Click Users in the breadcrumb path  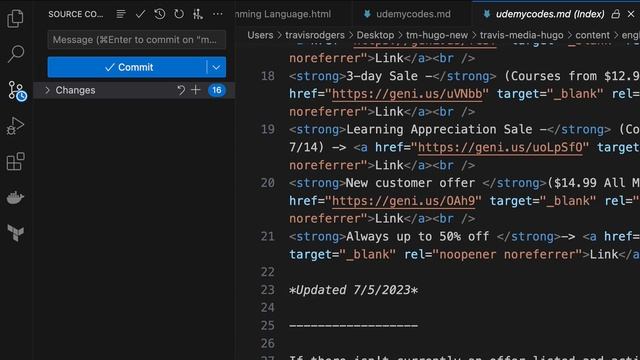click(x=260, y=35)
